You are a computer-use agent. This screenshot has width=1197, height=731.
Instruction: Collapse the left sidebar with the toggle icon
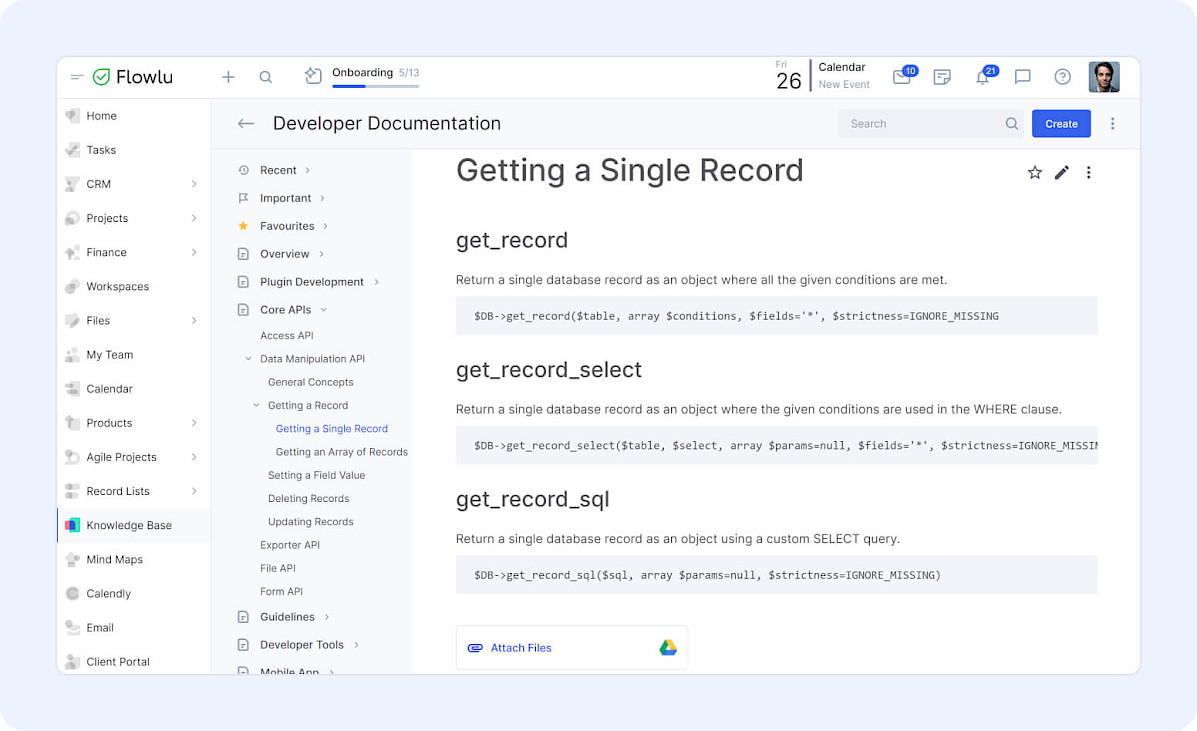click(76, 76)
